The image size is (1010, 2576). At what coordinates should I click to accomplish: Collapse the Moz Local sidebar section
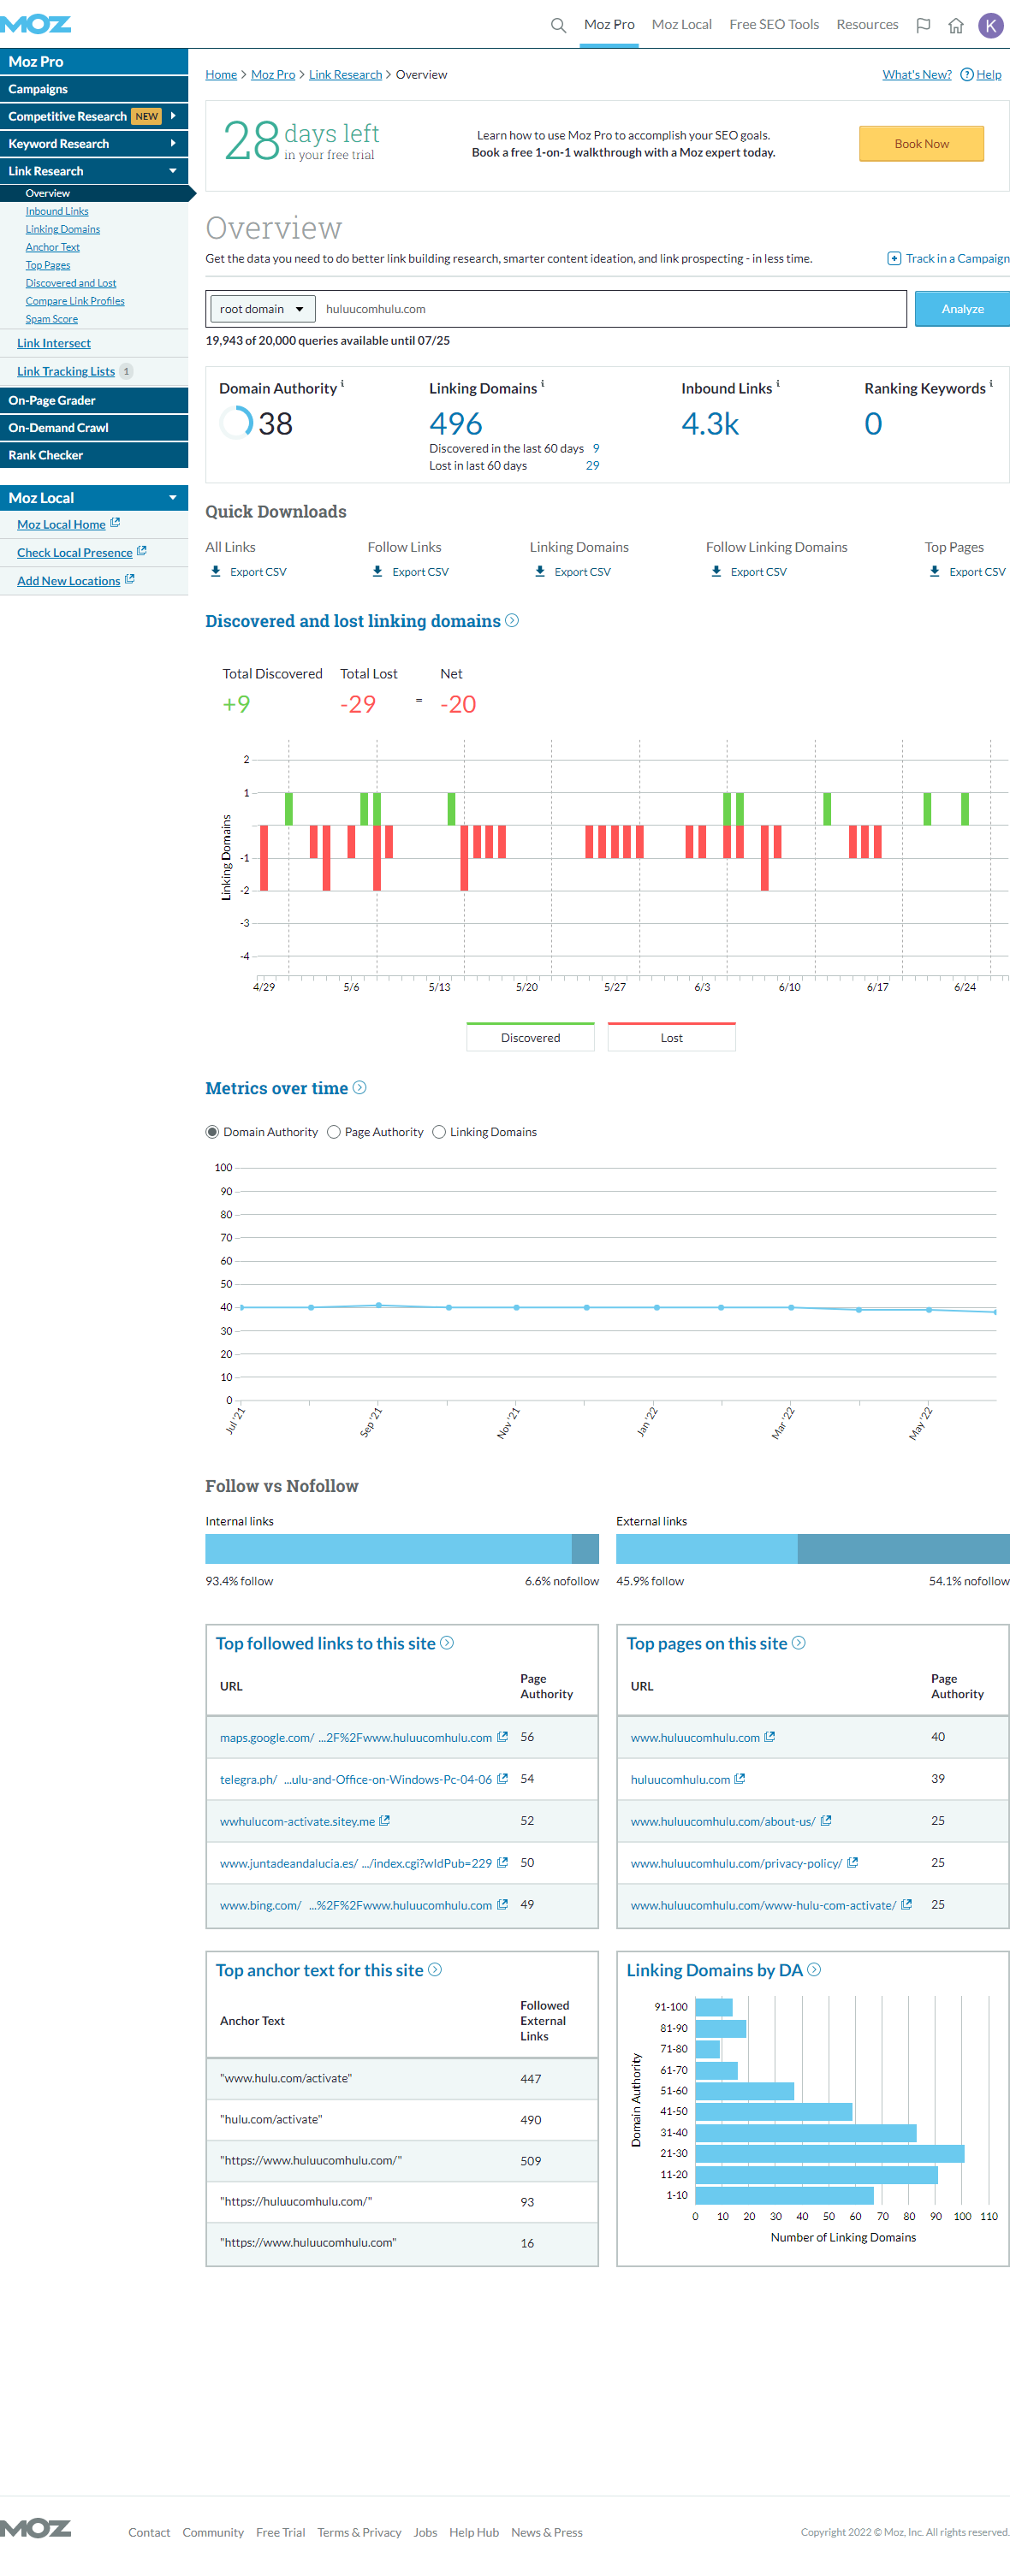click(x=173, y=498)
